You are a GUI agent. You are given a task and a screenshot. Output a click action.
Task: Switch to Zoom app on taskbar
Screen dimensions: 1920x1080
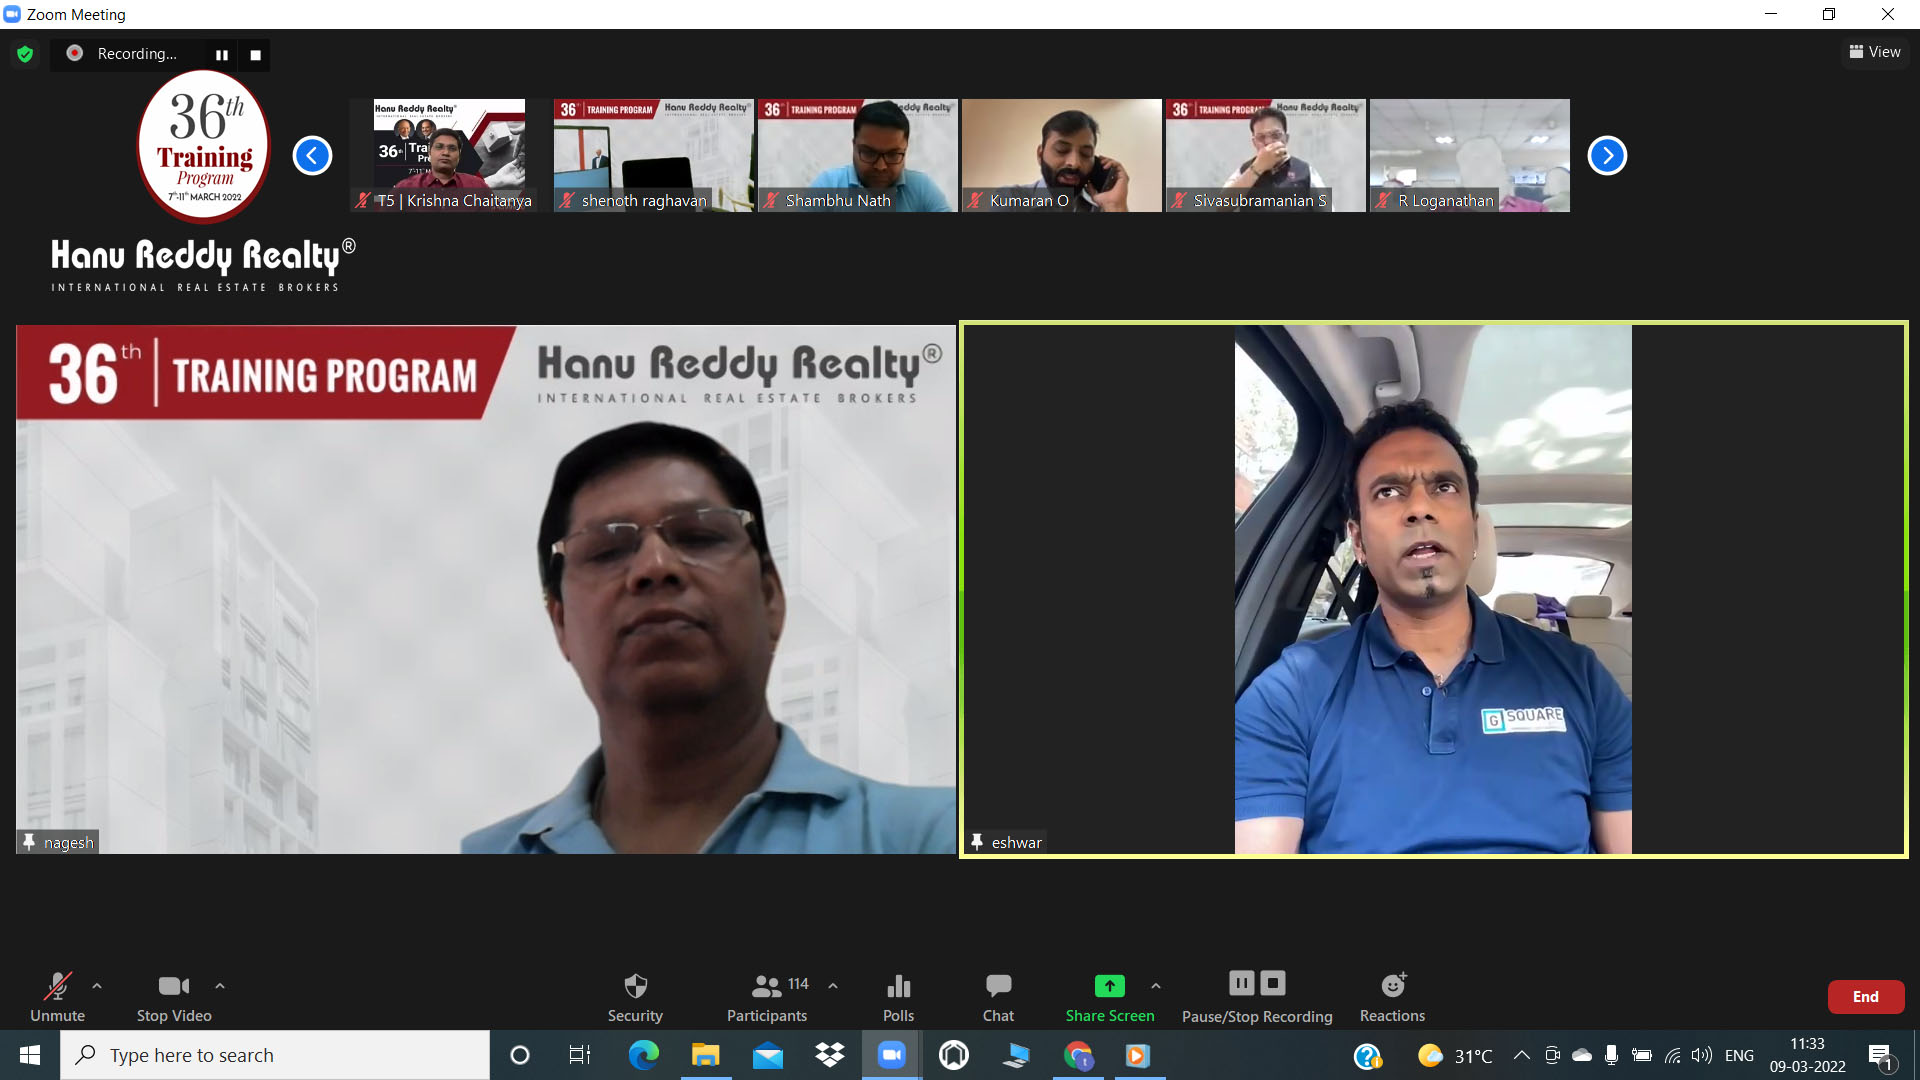point(891,1055)
